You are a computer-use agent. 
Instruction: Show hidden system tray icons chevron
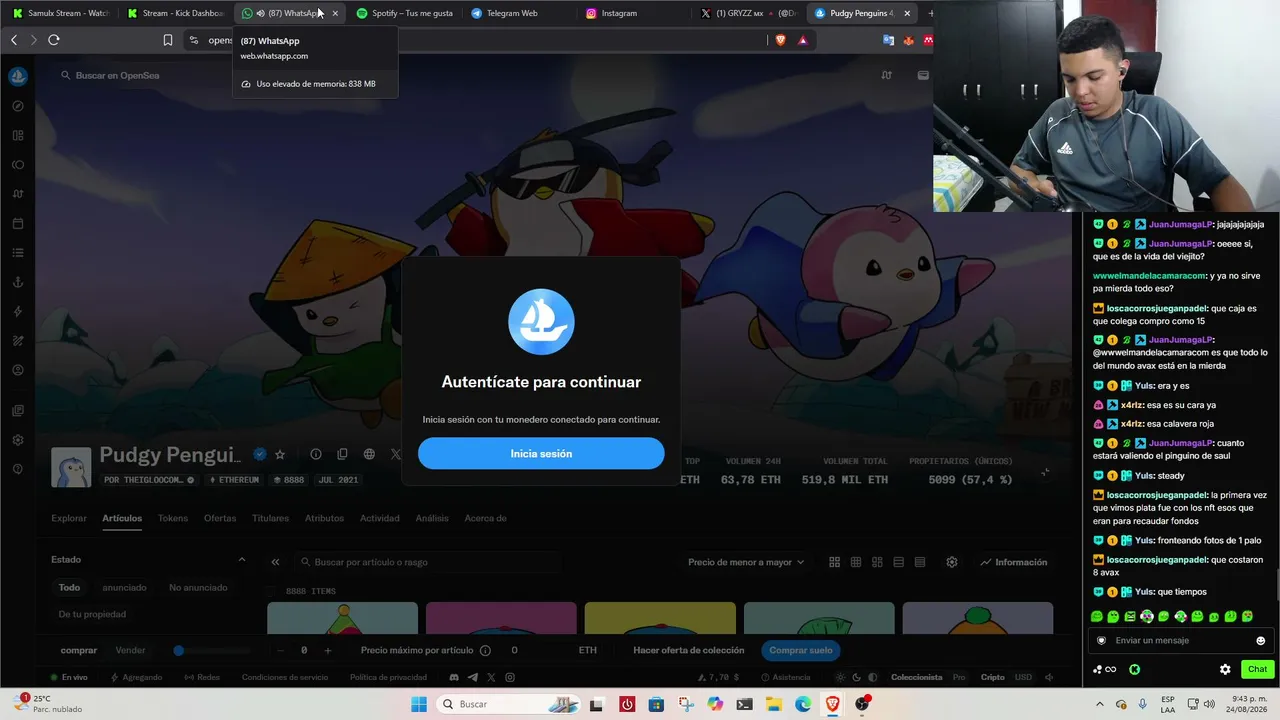pyautogui.click(x=1098, y=704)
